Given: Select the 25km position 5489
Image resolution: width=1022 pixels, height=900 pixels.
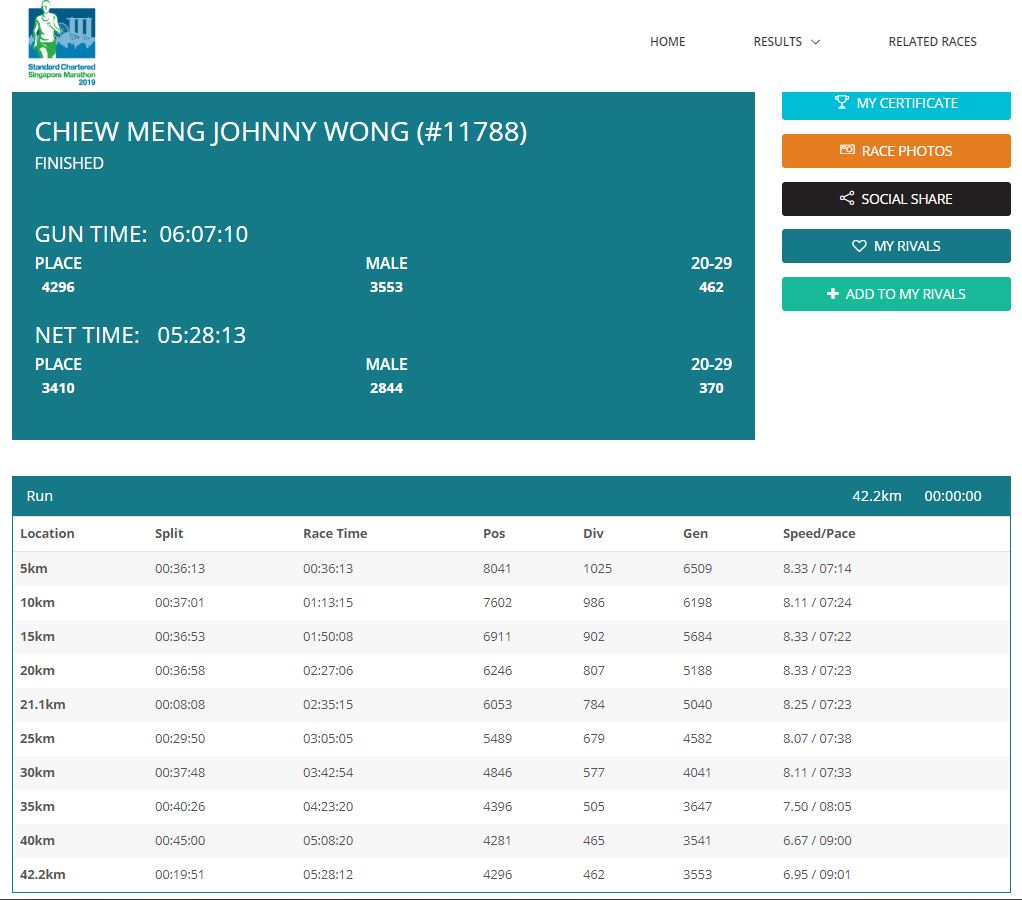Looking at the screenshot, I should point(497,738).
